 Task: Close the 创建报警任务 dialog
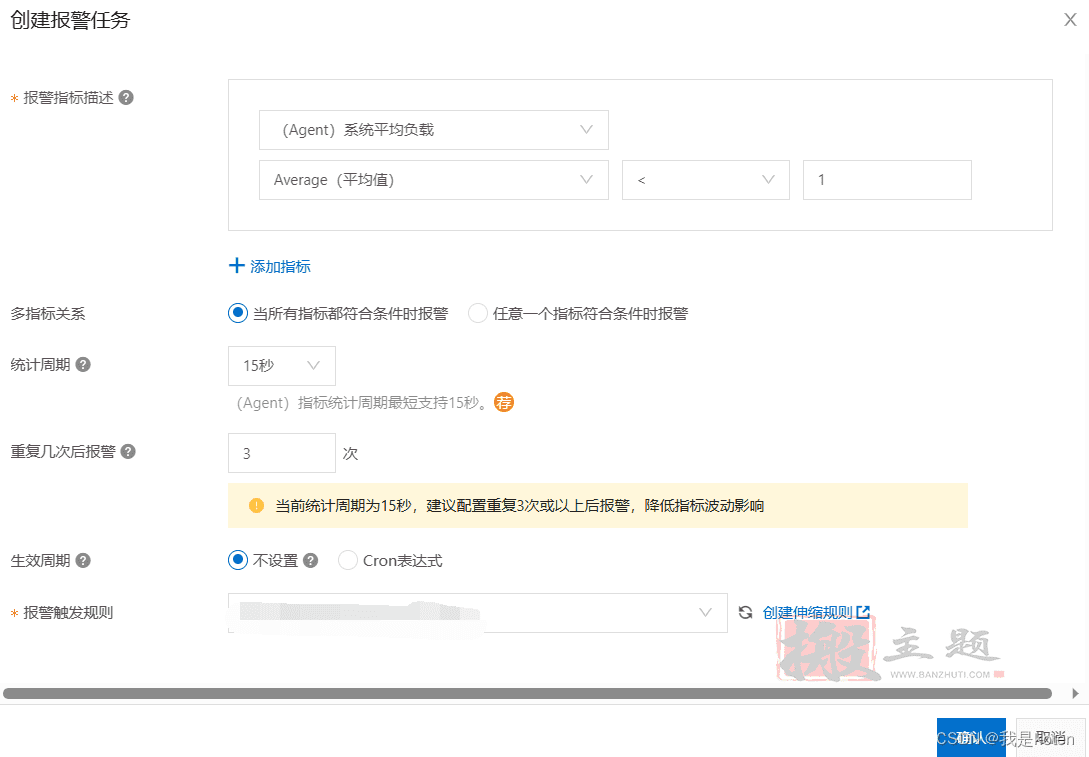1070,19
